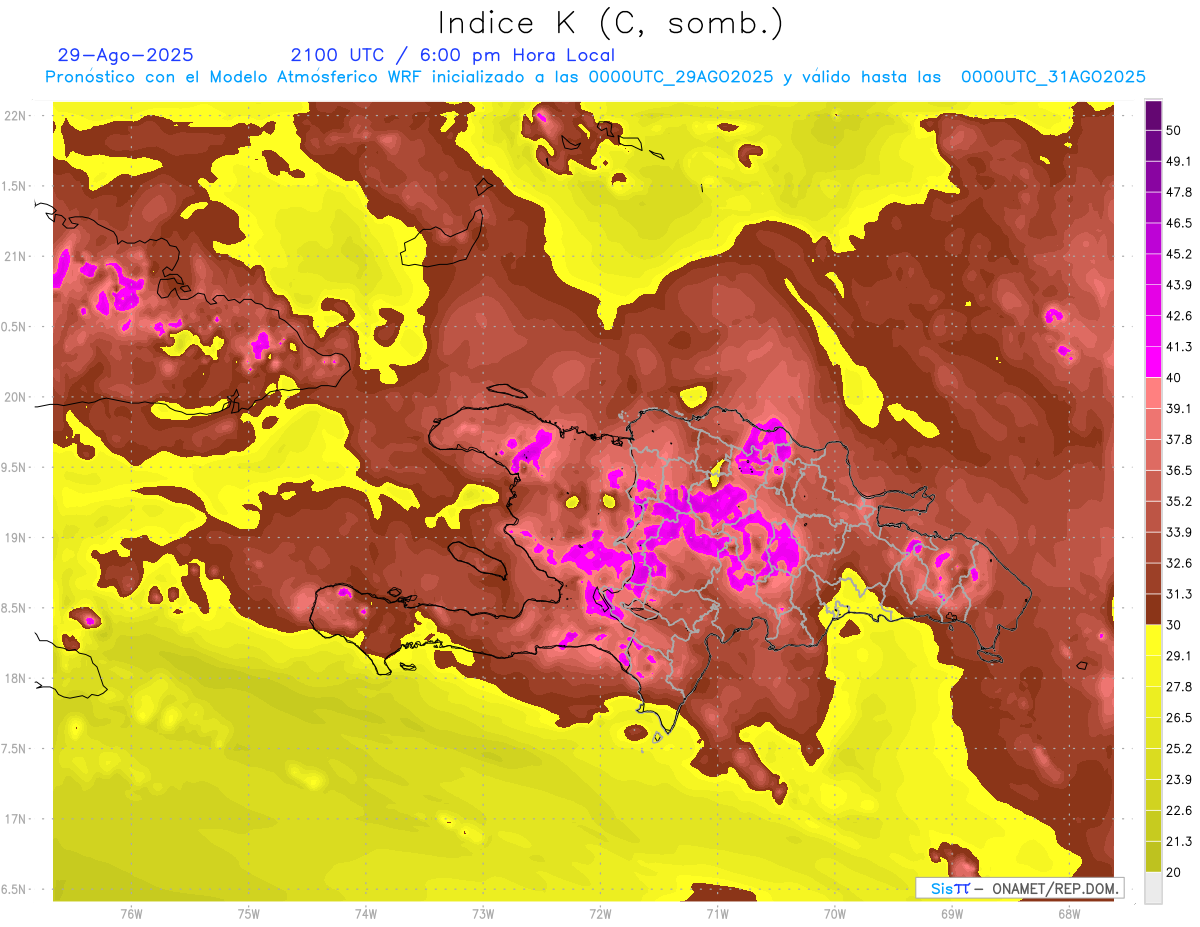Click the "30" colorbar value
This screenshot has height=927, width=1200.
click(1174, 625)
